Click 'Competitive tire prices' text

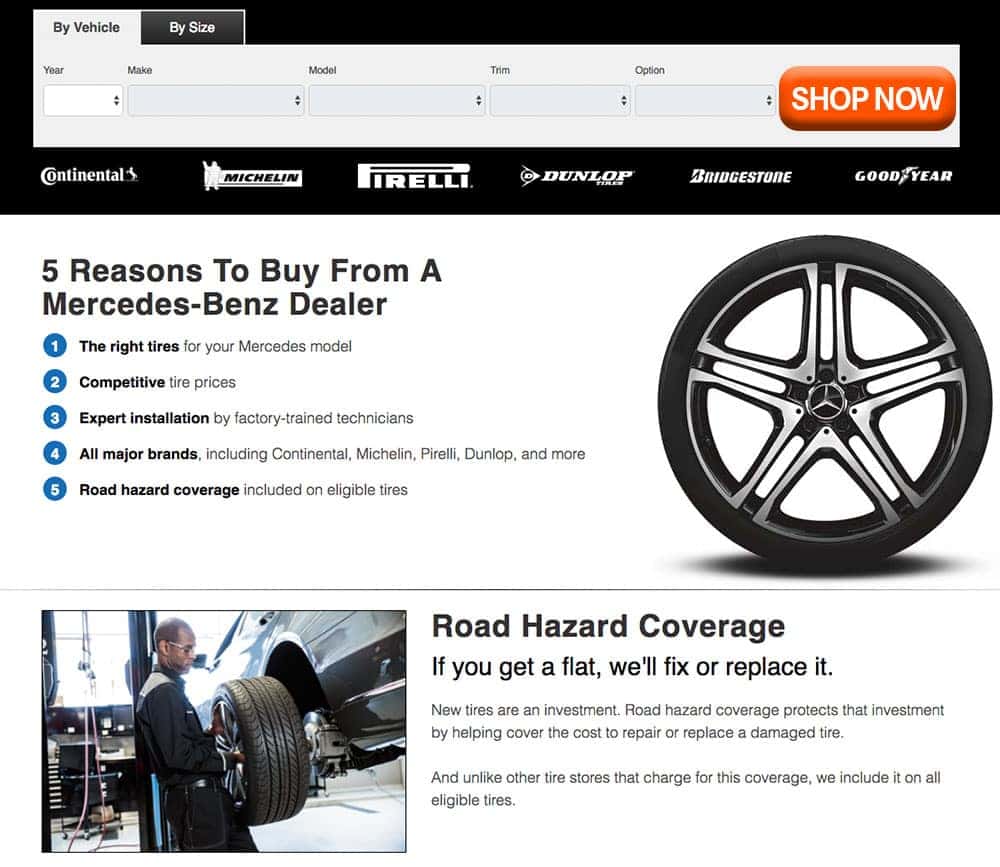point(158,382)
